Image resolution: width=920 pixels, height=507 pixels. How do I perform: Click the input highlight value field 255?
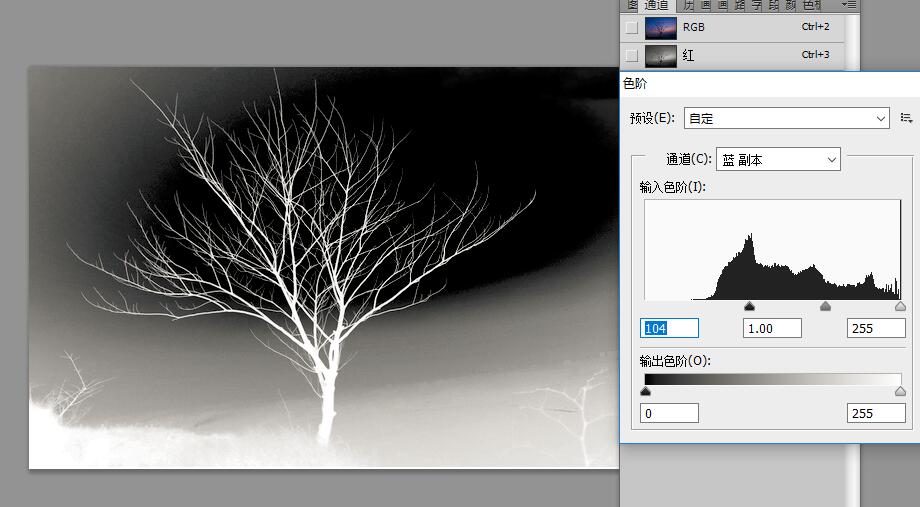point(875,328)
